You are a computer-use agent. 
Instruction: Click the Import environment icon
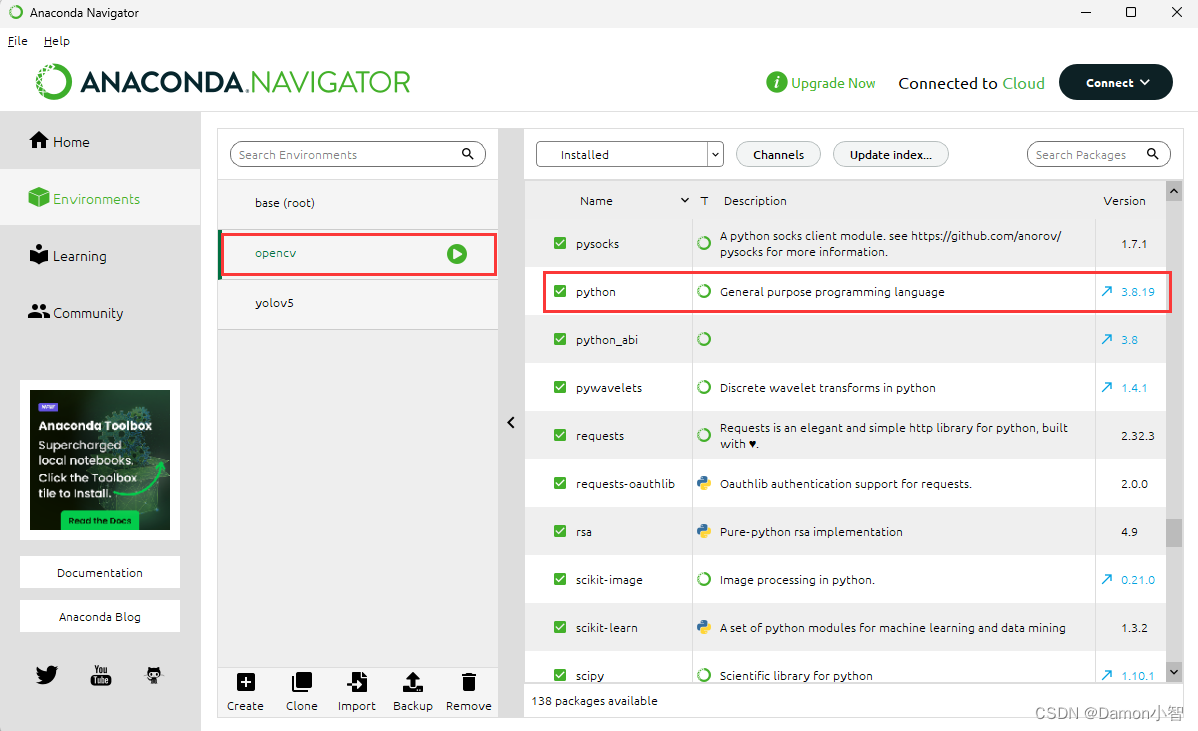pos(356,683)
